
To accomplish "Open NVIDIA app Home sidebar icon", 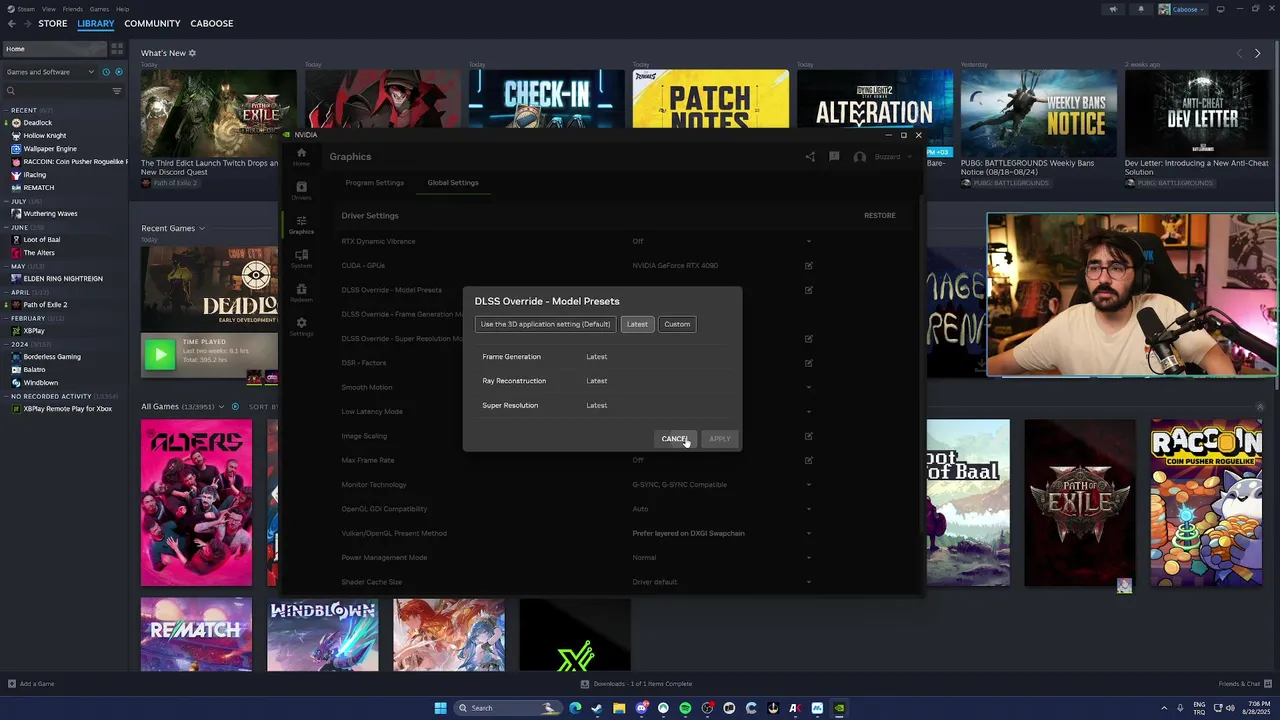I will point(301,156).
